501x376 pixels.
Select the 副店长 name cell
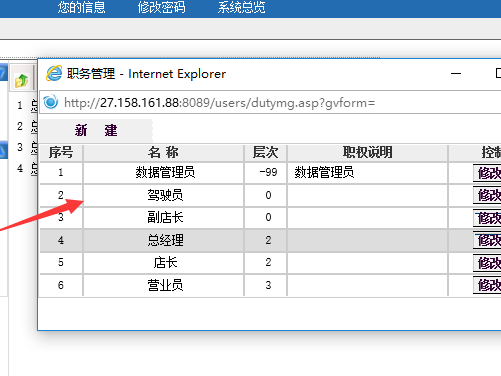[163, 218]
